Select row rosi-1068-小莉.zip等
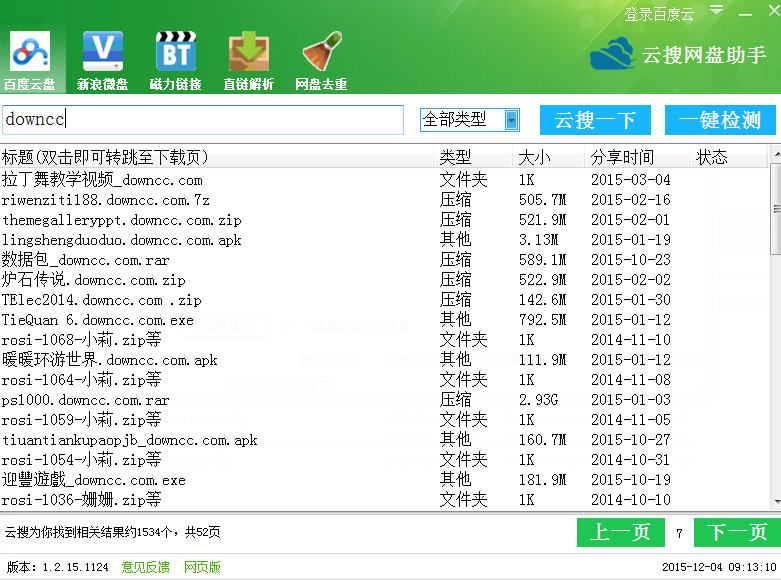Viewport: 781px width, 580px height. pos(384,340)
